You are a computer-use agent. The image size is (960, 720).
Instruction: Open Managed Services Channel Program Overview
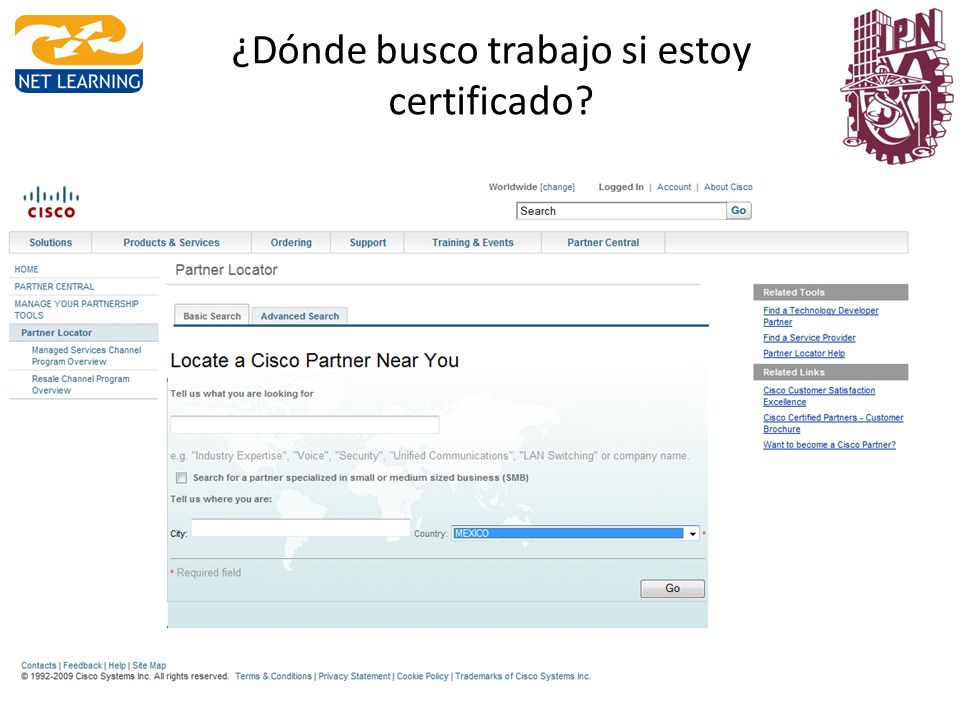pyautogui.click(x=86, y=356)
